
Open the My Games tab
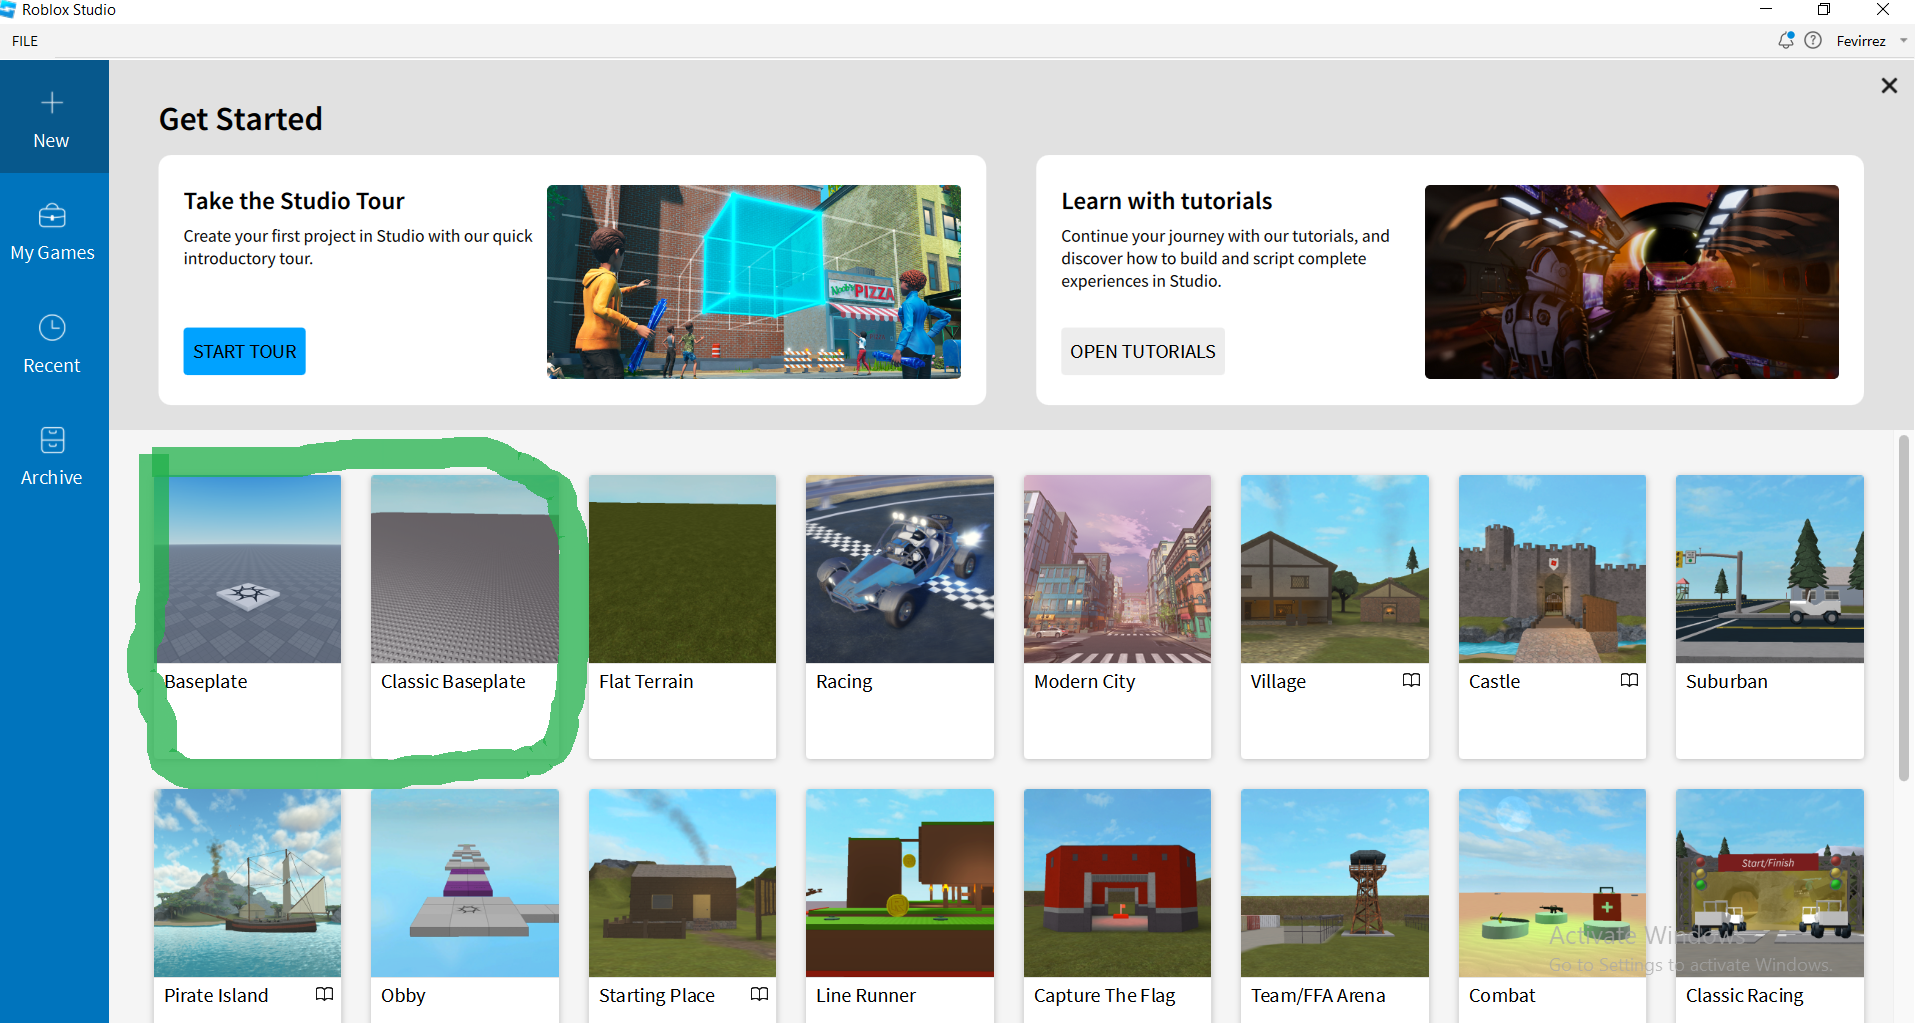click(x=52, y=231)
